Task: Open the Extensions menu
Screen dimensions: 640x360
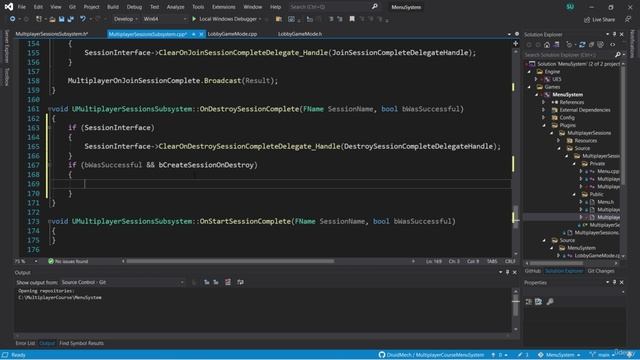Action: point(223,7)
